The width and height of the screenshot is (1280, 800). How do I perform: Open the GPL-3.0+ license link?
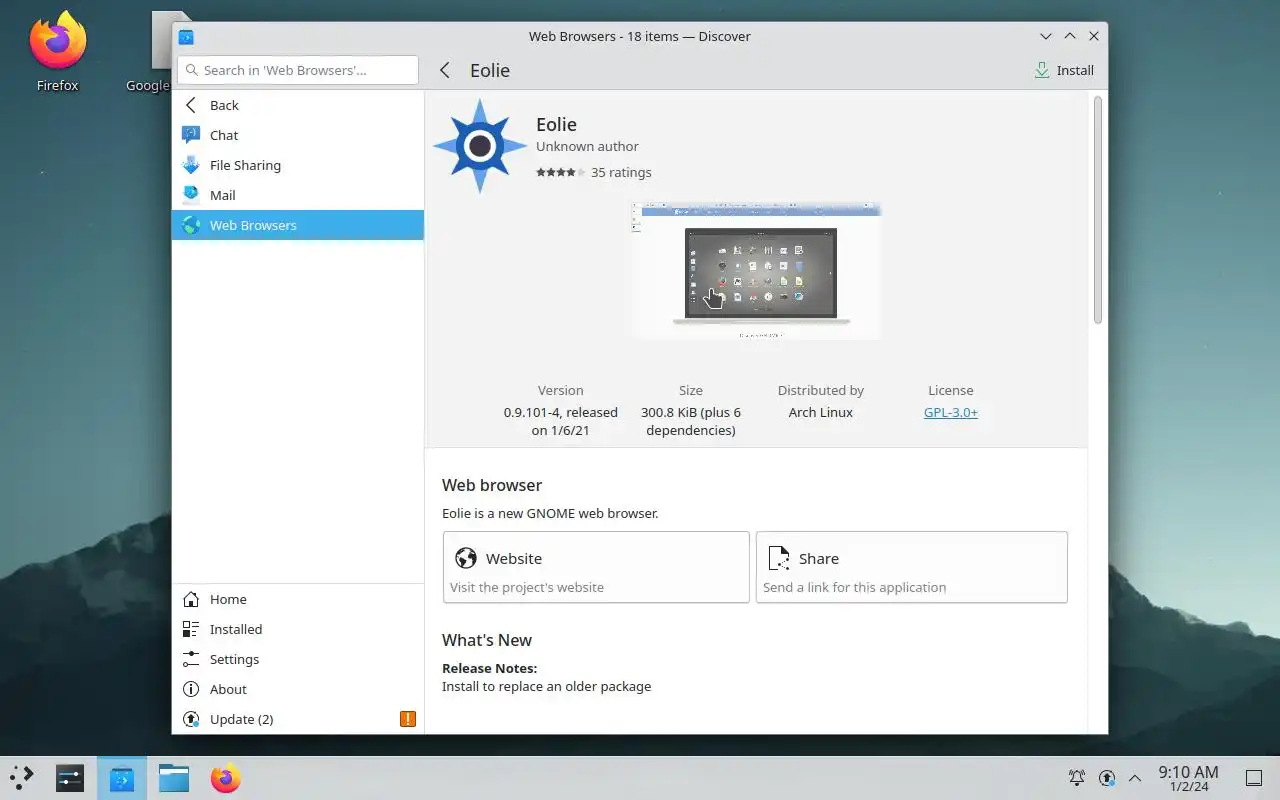(x=951, y=412)
